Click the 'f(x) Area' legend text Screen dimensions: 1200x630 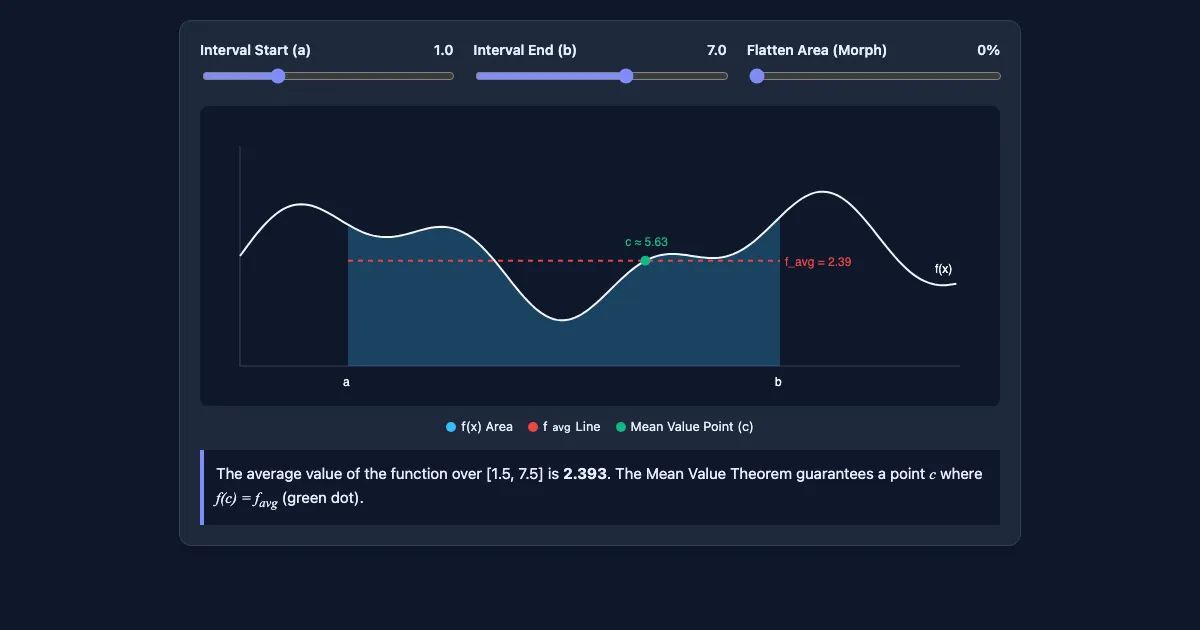coord(487,427)
